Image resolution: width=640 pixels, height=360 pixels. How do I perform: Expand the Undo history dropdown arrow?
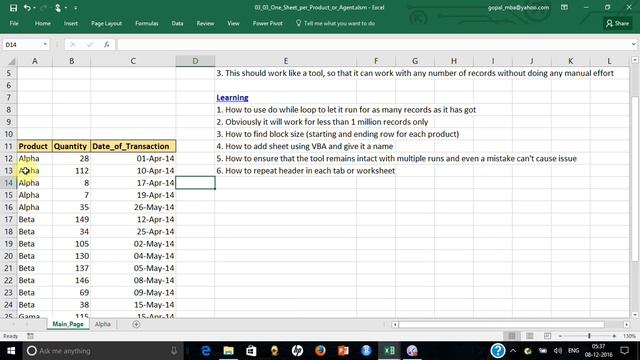click(34, 7)
